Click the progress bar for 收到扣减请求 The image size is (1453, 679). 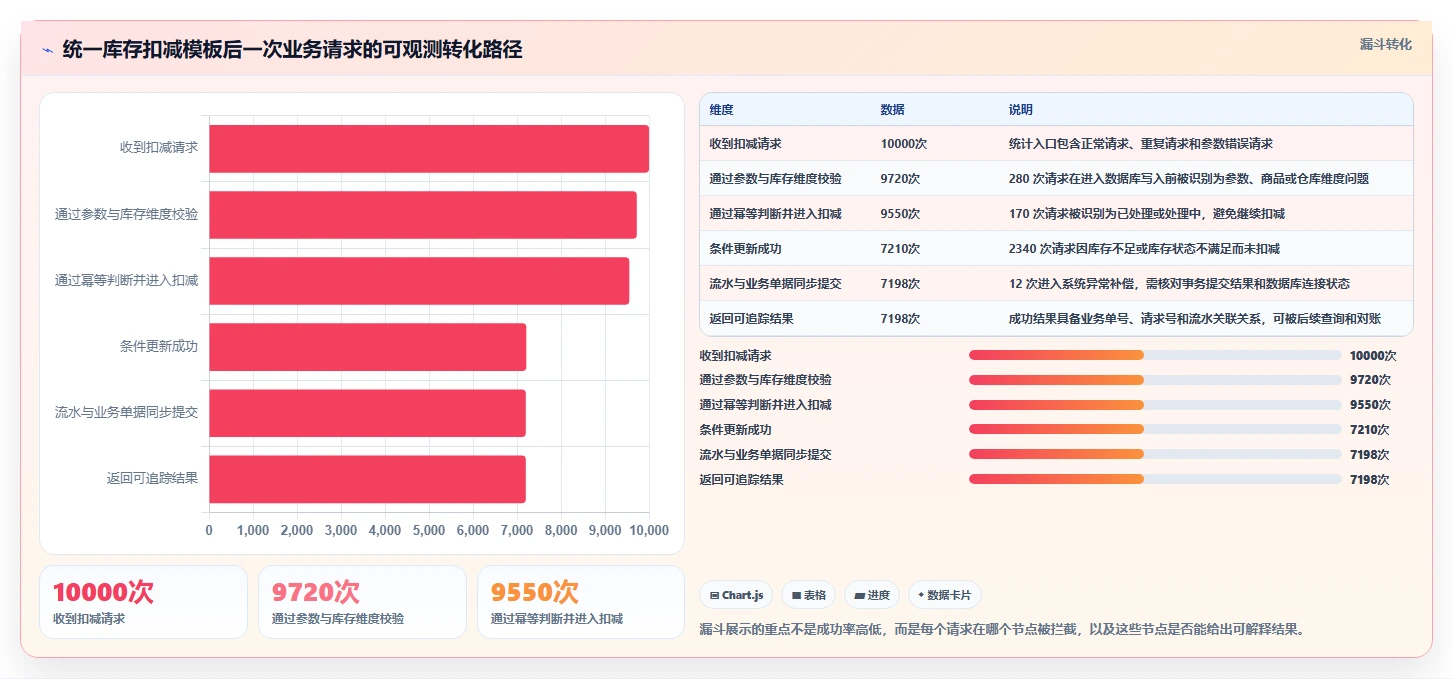[x=1155, y=355]
